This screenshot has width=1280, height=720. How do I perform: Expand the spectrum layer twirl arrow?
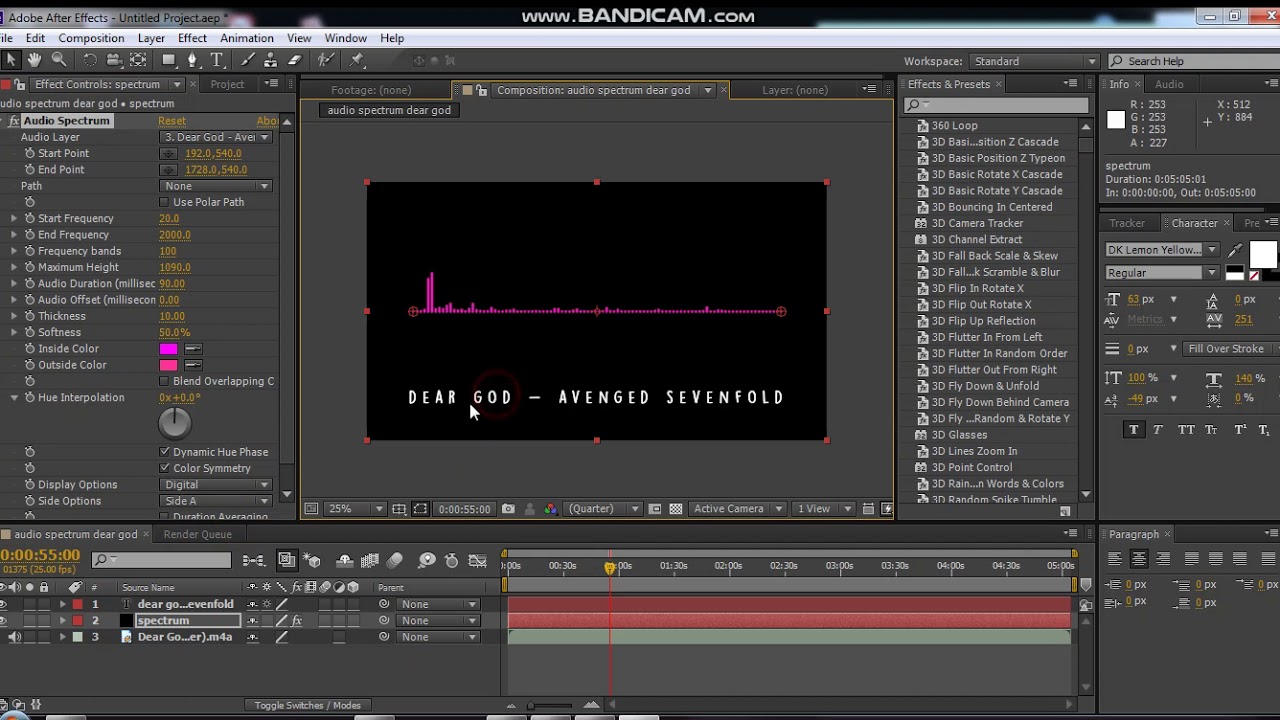point(62,621)
